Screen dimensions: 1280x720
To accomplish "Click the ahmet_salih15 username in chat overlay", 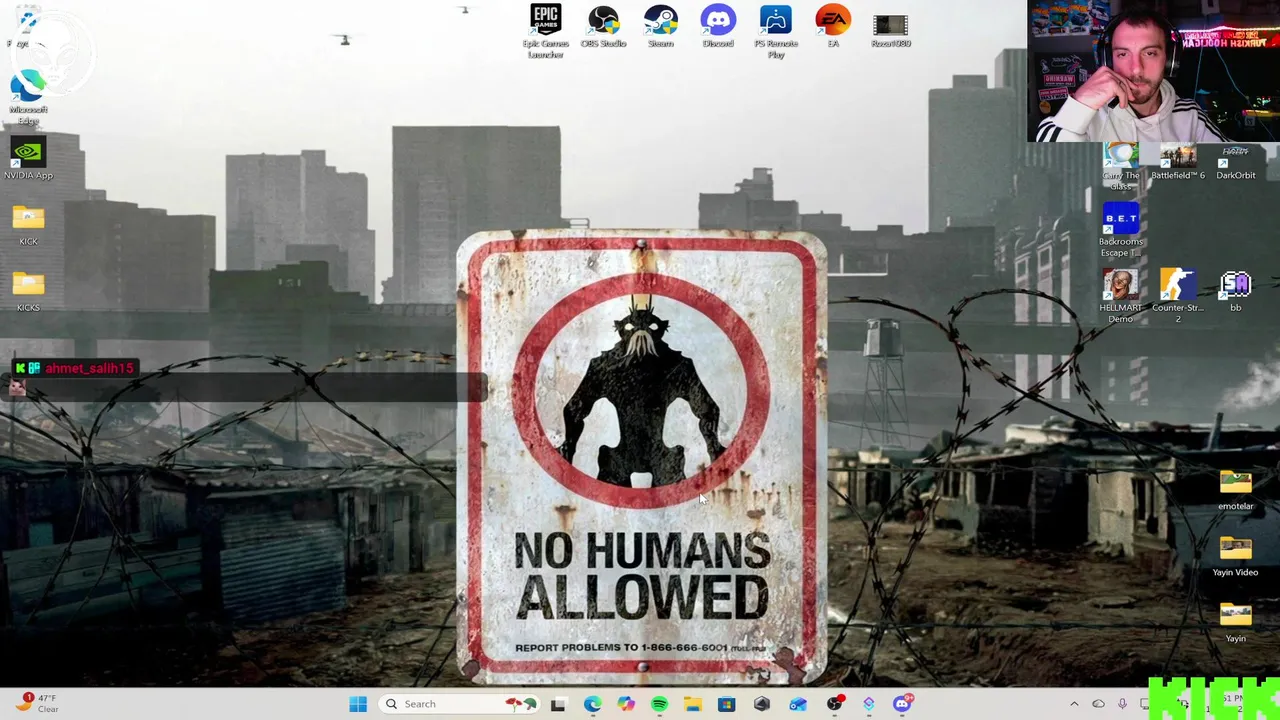I will pyautogui.click(x=89, y=368).
